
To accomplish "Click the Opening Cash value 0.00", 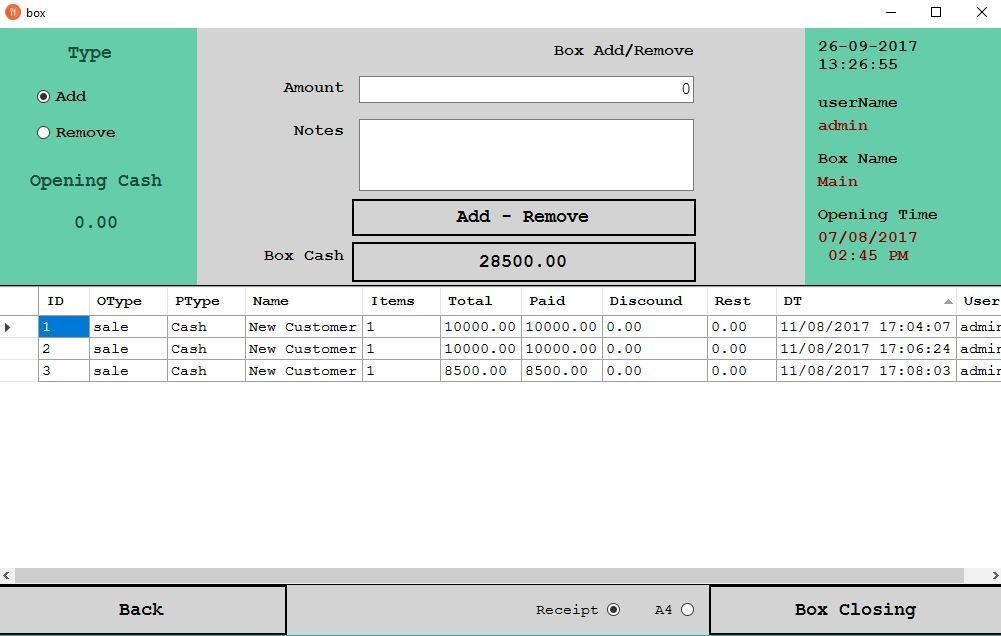I will (96, 223).
